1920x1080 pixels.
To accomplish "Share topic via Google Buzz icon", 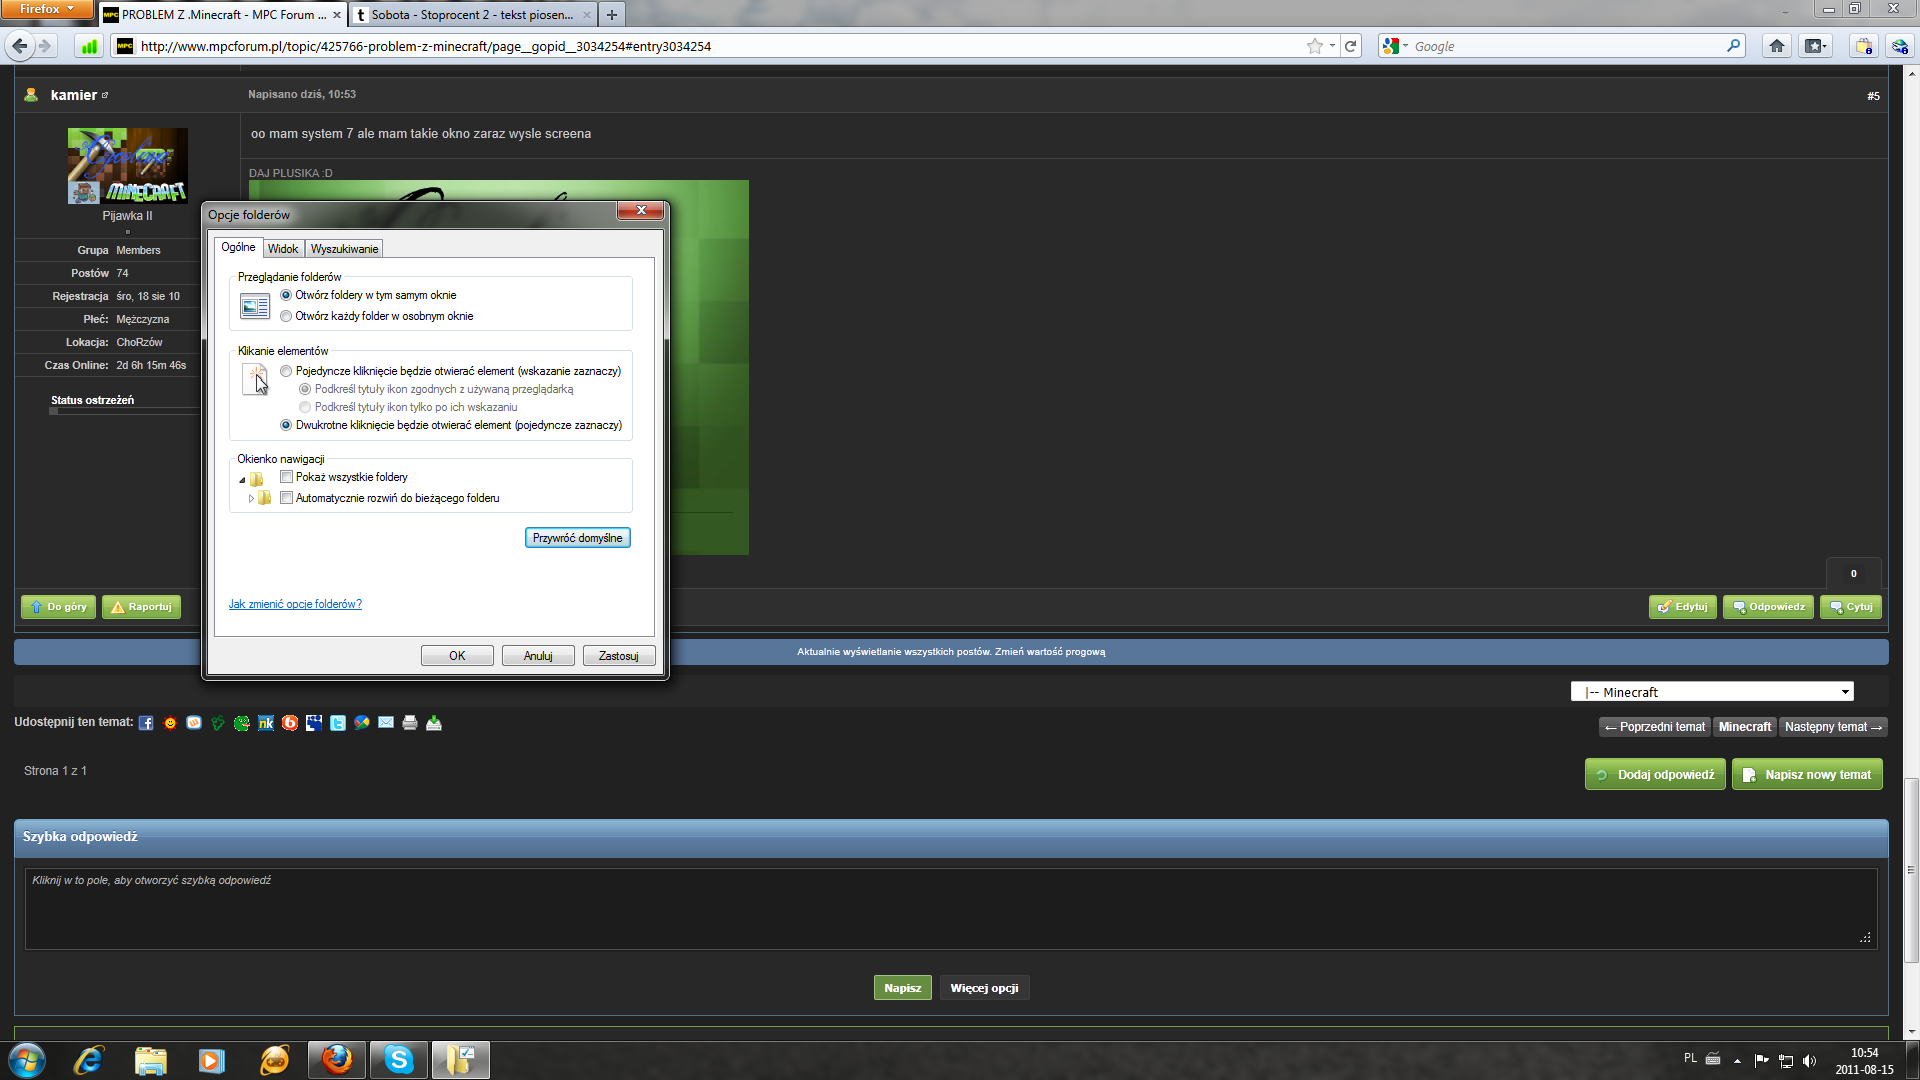I will coord(362,723).
